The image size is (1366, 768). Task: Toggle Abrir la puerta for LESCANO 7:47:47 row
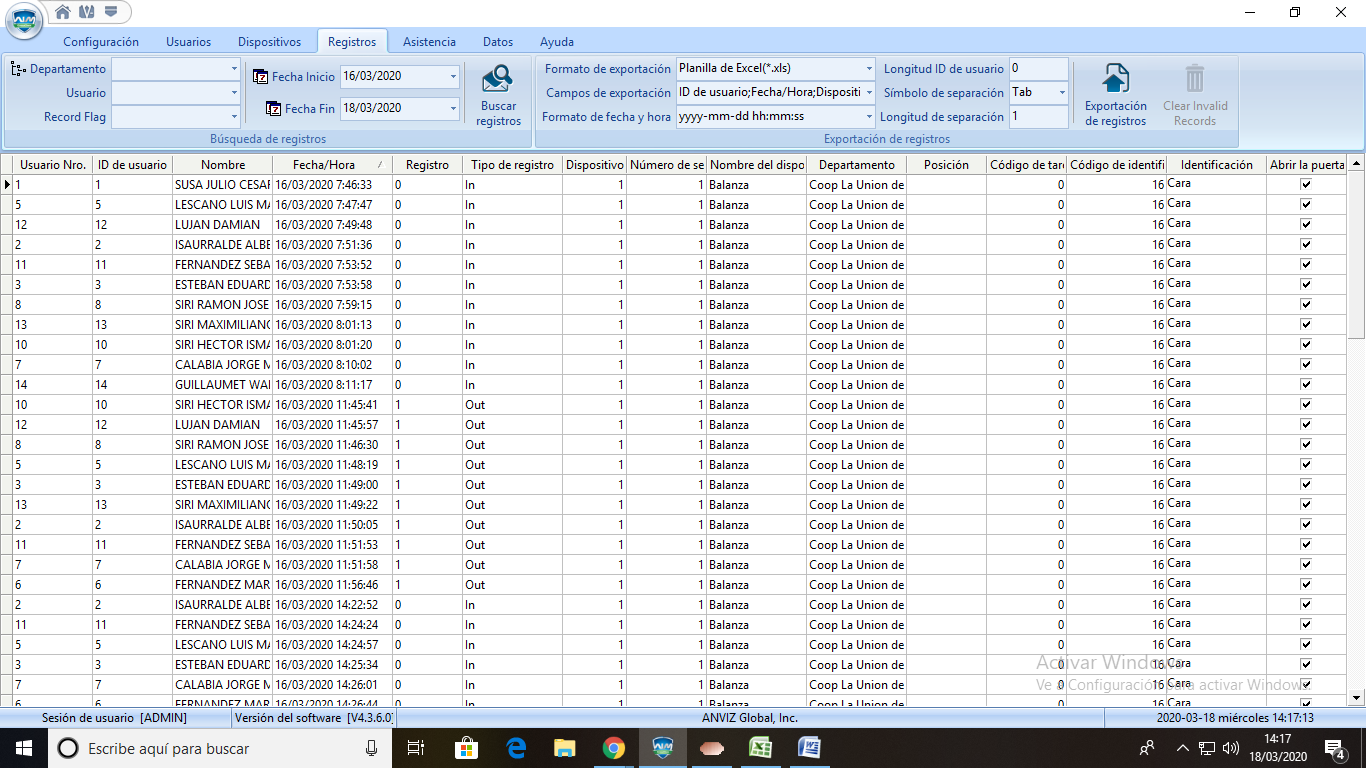pos(1306,205)
